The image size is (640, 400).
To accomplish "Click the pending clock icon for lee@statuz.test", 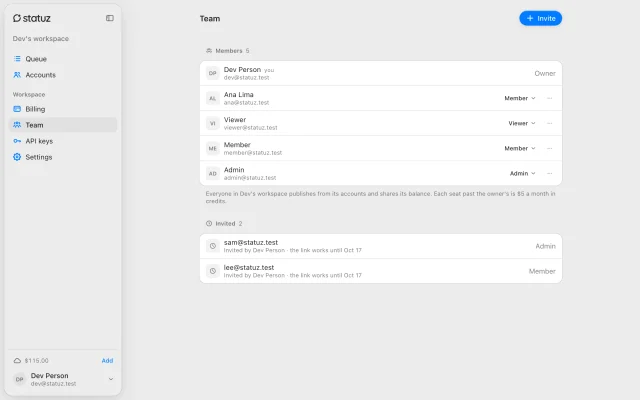I will 213,271.
